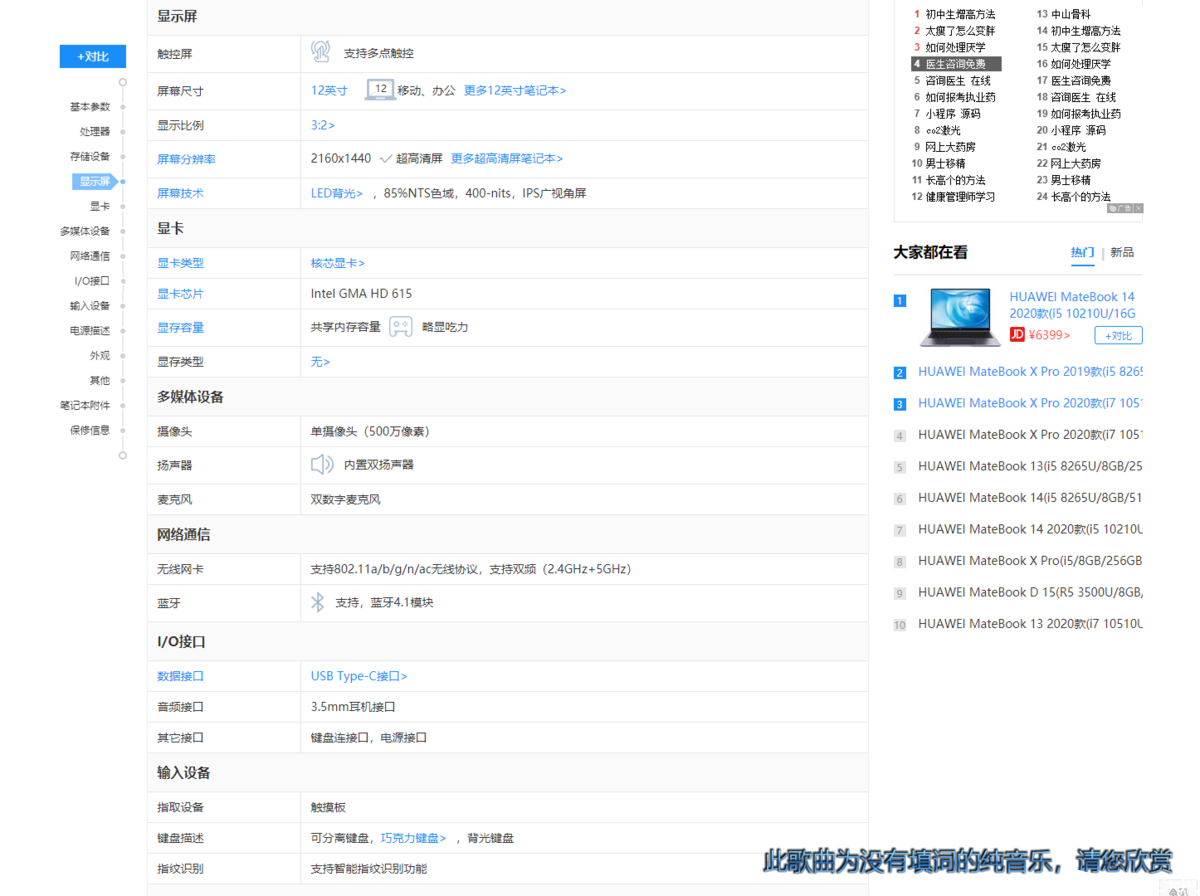Click highlighted ad item 医生咨询免费 numbered 4
The width and height of the screenshot is (1200, 896).
(956, 64)
